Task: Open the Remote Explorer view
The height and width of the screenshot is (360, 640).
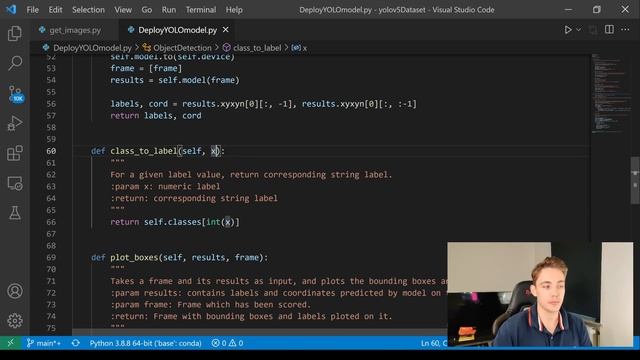Action: tap(15, 183)
